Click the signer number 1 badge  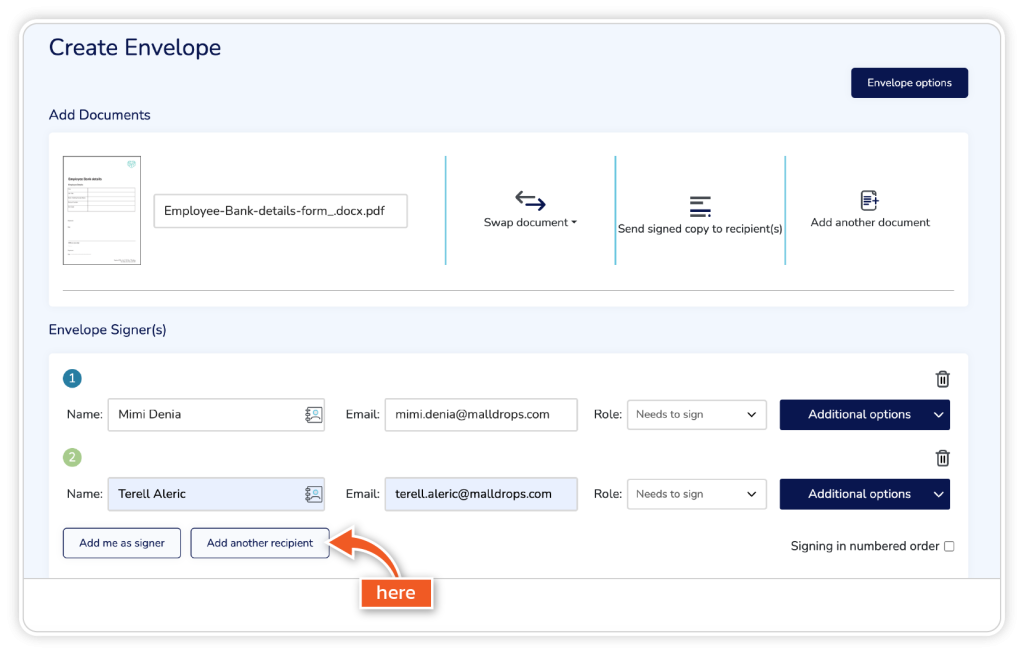pyautogui.click(x=72, y=379)
